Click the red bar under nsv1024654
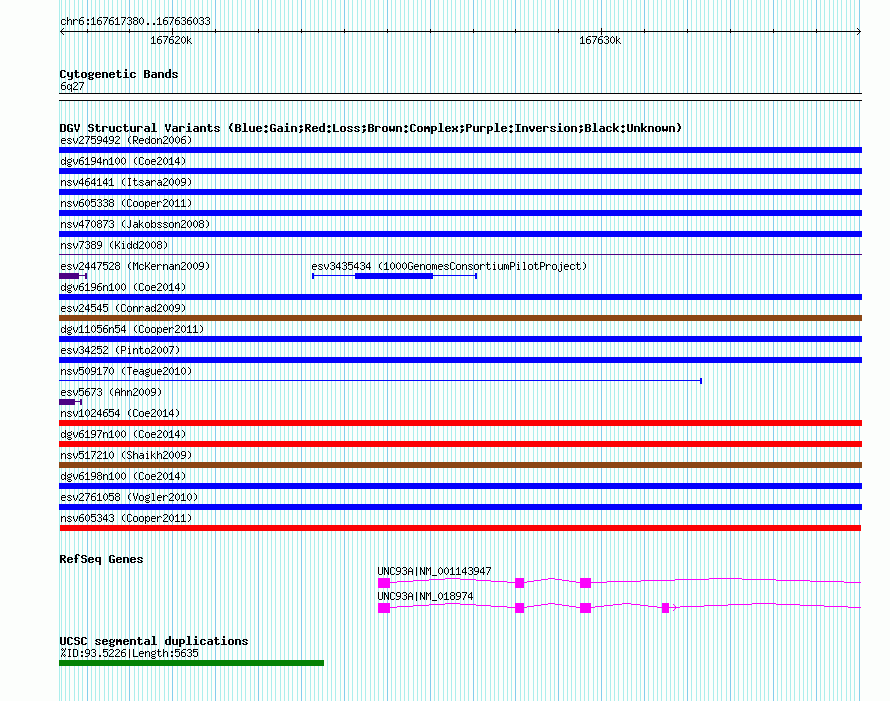 click(x=460, y=423)
